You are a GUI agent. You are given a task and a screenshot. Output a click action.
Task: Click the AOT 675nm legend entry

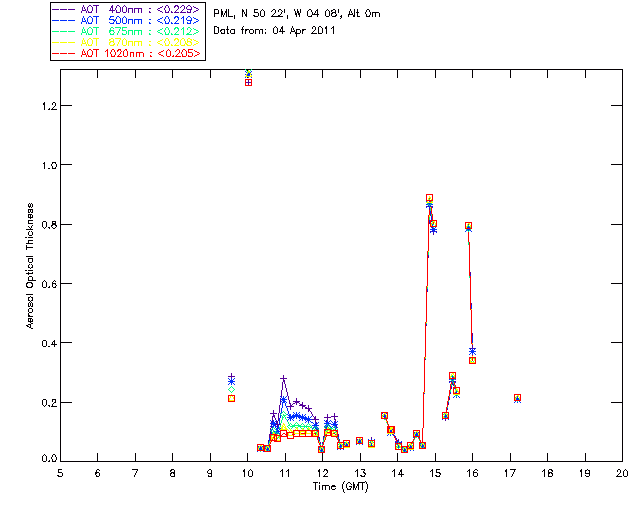click(x=126, y=31)
